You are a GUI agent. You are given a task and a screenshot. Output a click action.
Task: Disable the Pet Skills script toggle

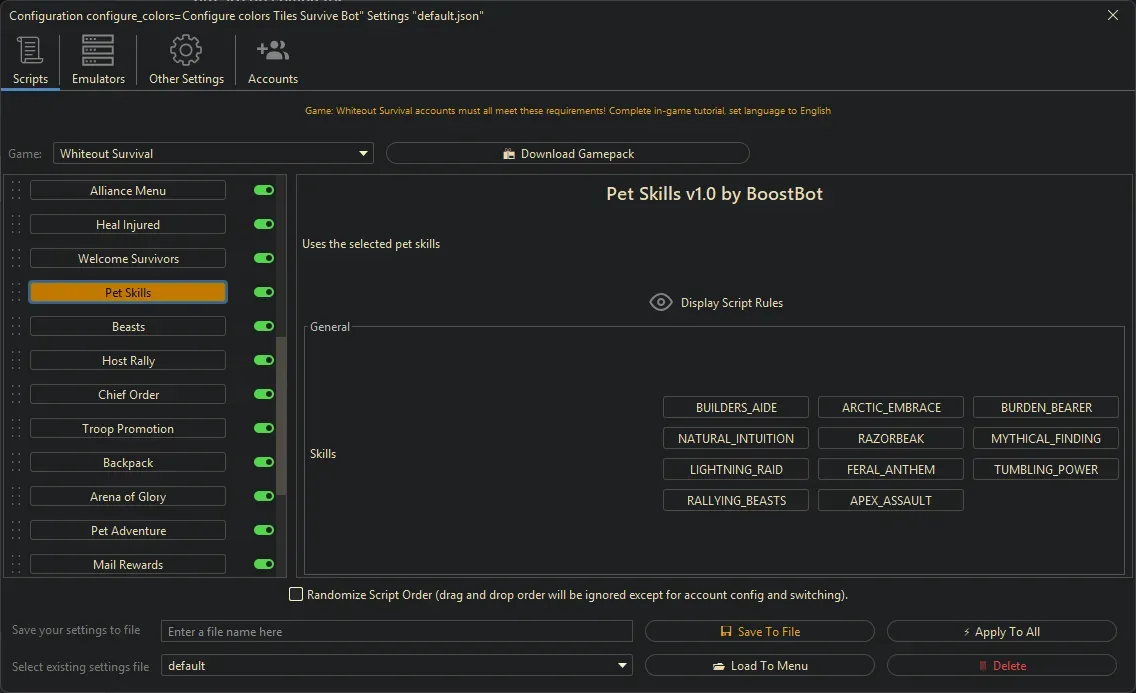click(264, 293)
